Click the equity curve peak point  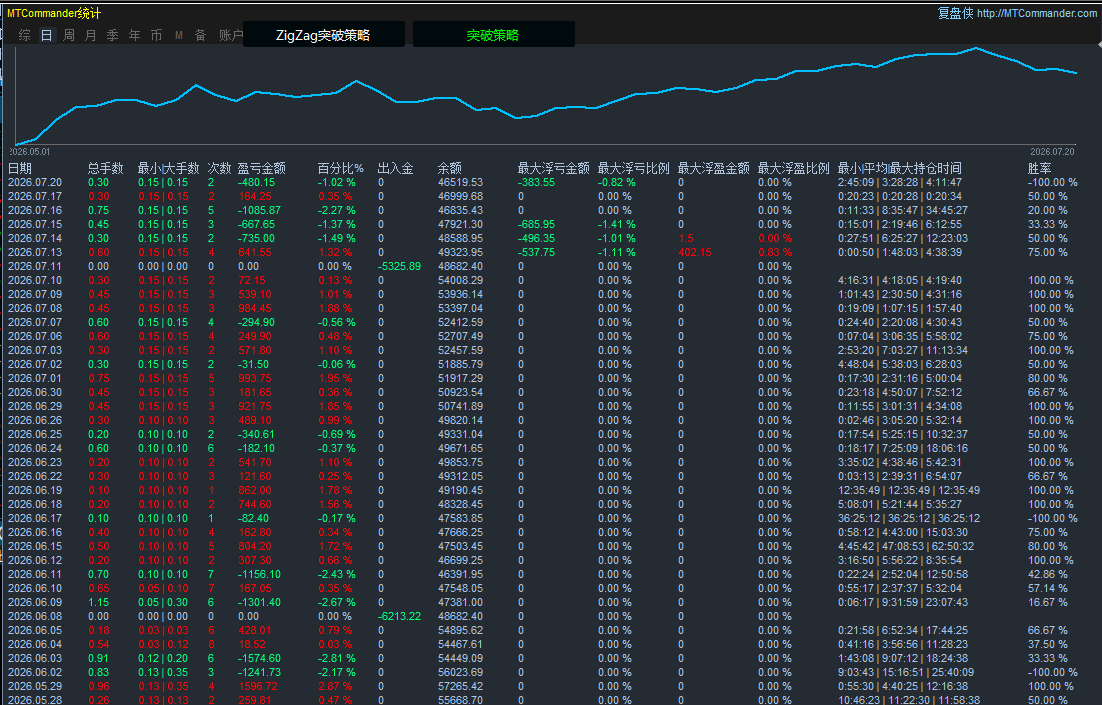click(976, 48)
